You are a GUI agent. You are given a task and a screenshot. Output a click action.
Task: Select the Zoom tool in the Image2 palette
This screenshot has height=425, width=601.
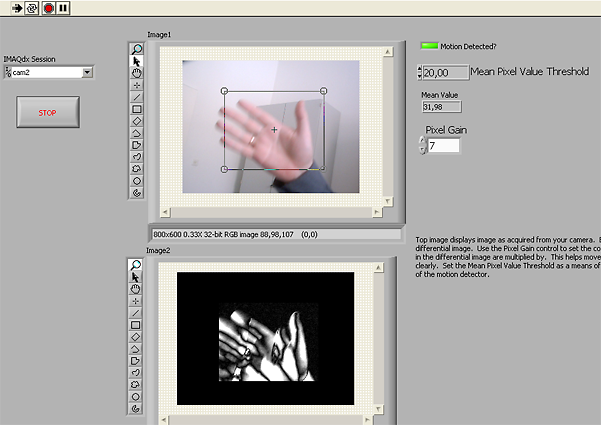pyautogui.click(x=135, y=264)
